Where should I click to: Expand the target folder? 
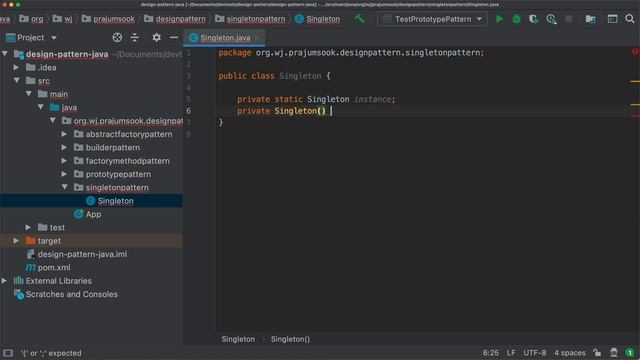click(16, 241)
